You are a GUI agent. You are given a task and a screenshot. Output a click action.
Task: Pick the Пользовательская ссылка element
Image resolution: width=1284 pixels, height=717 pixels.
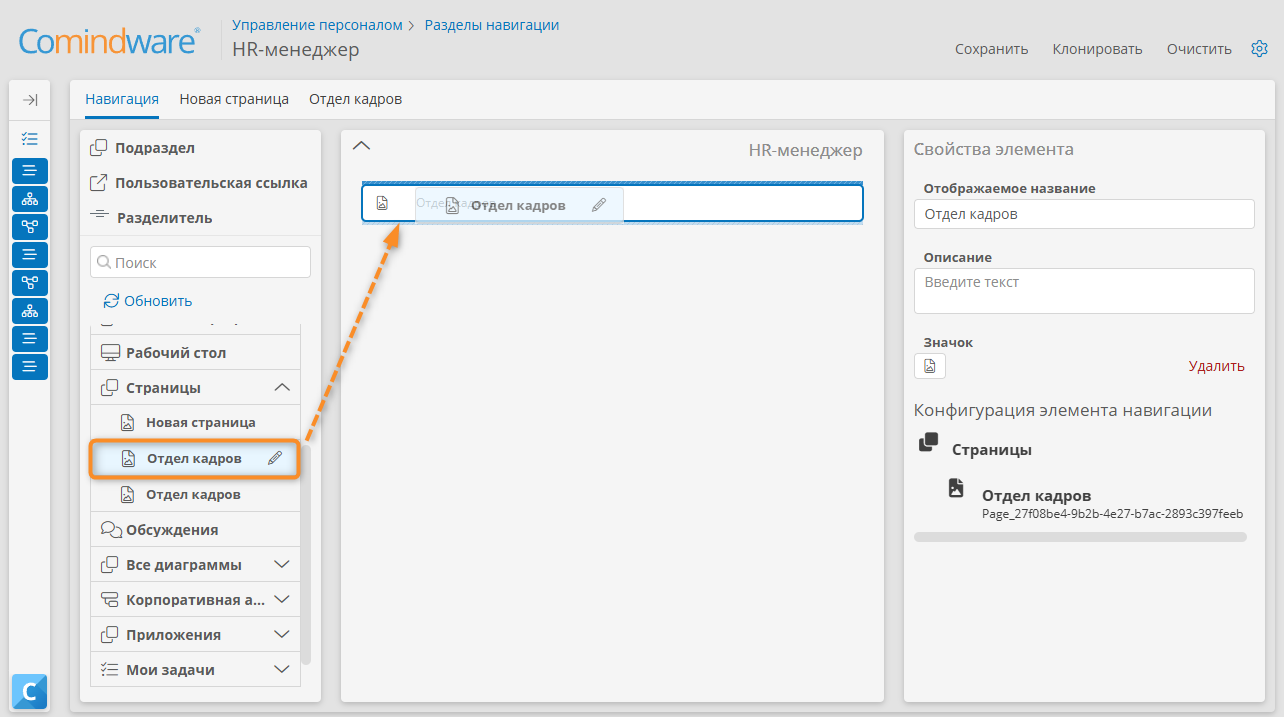(x=199, y=183)
